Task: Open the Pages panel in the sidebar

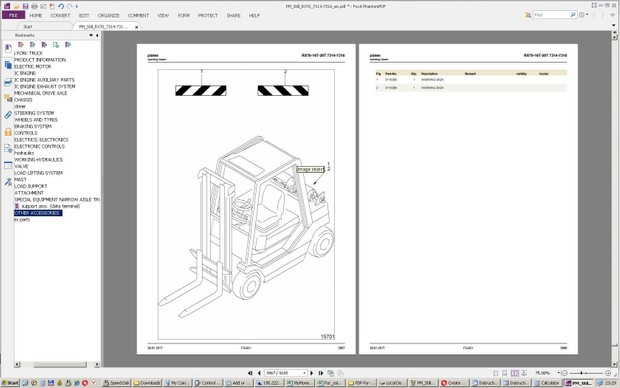Action: click(x=8, y=65)
